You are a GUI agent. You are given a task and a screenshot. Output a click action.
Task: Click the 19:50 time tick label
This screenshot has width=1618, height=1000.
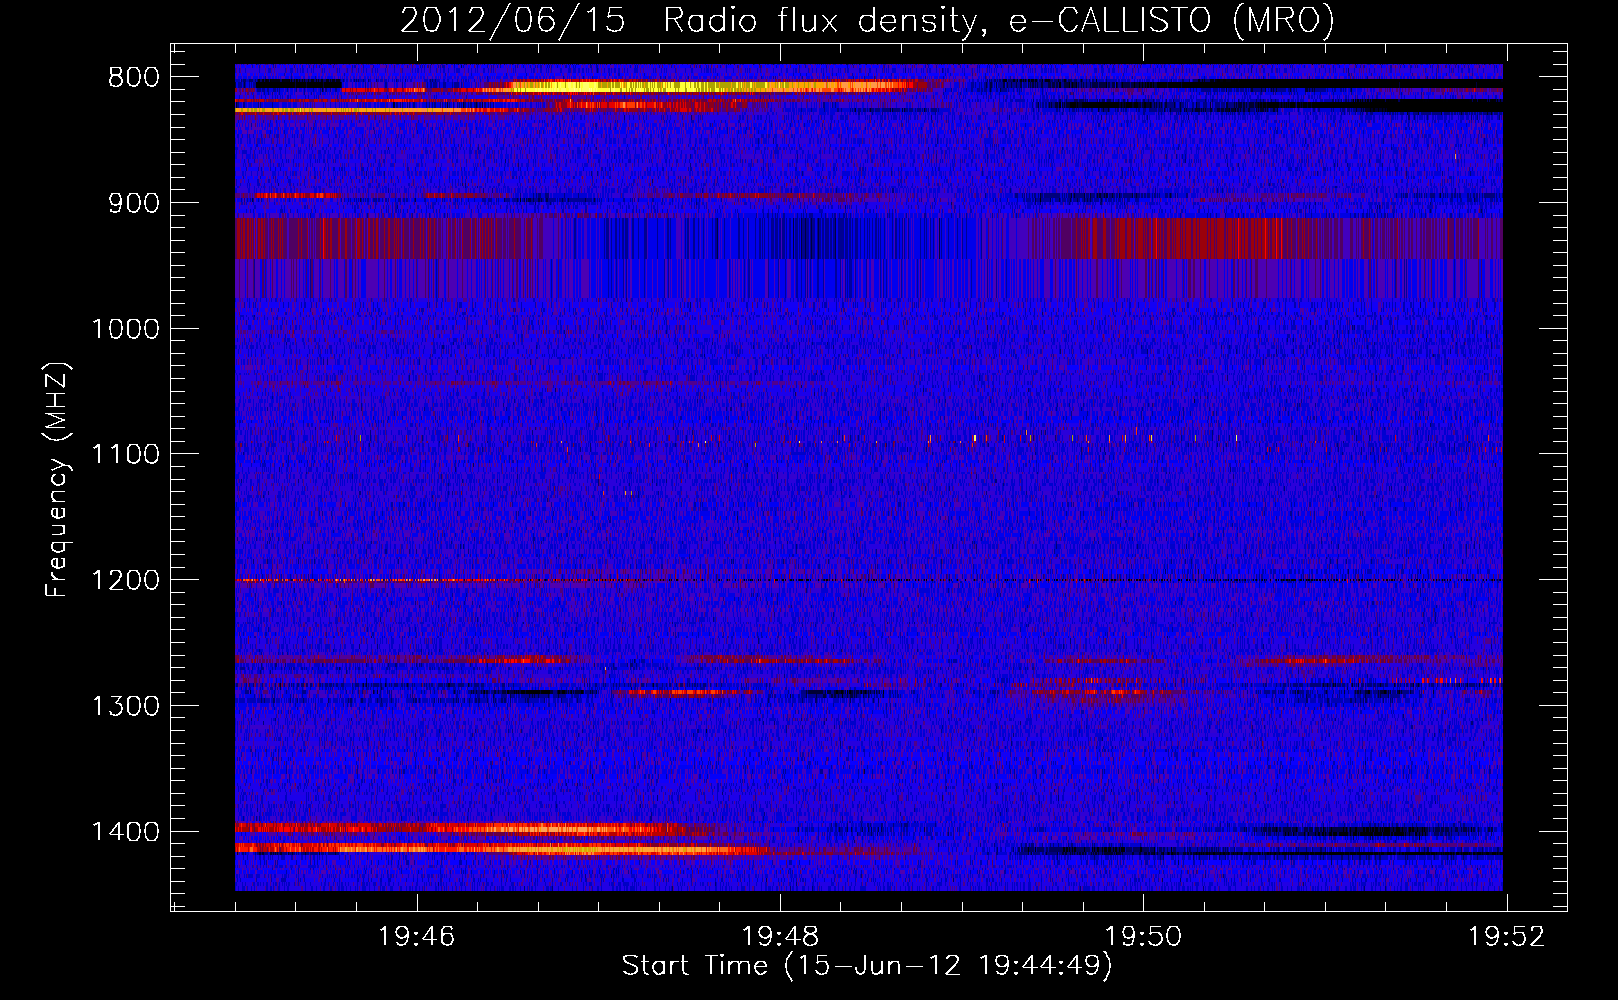coord(1143,936)
